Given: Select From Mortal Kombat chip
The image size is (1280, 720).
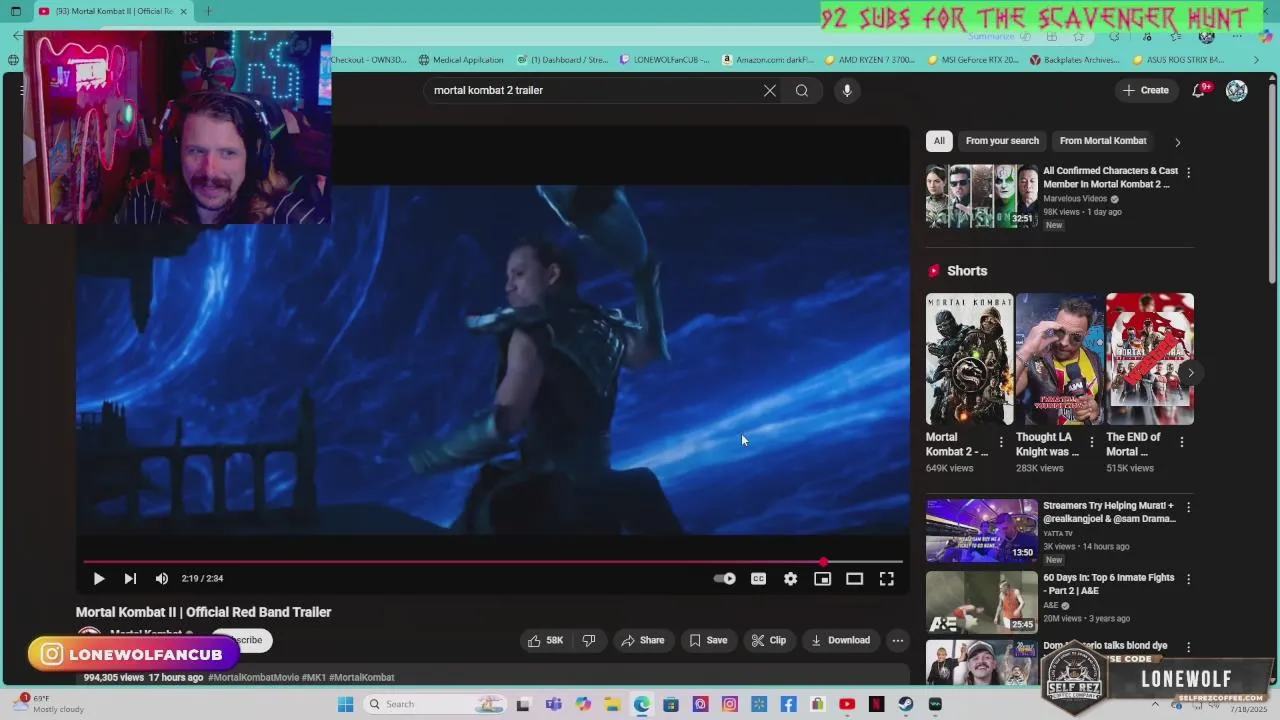Looking at the screenshot, I should (1103, 141).
